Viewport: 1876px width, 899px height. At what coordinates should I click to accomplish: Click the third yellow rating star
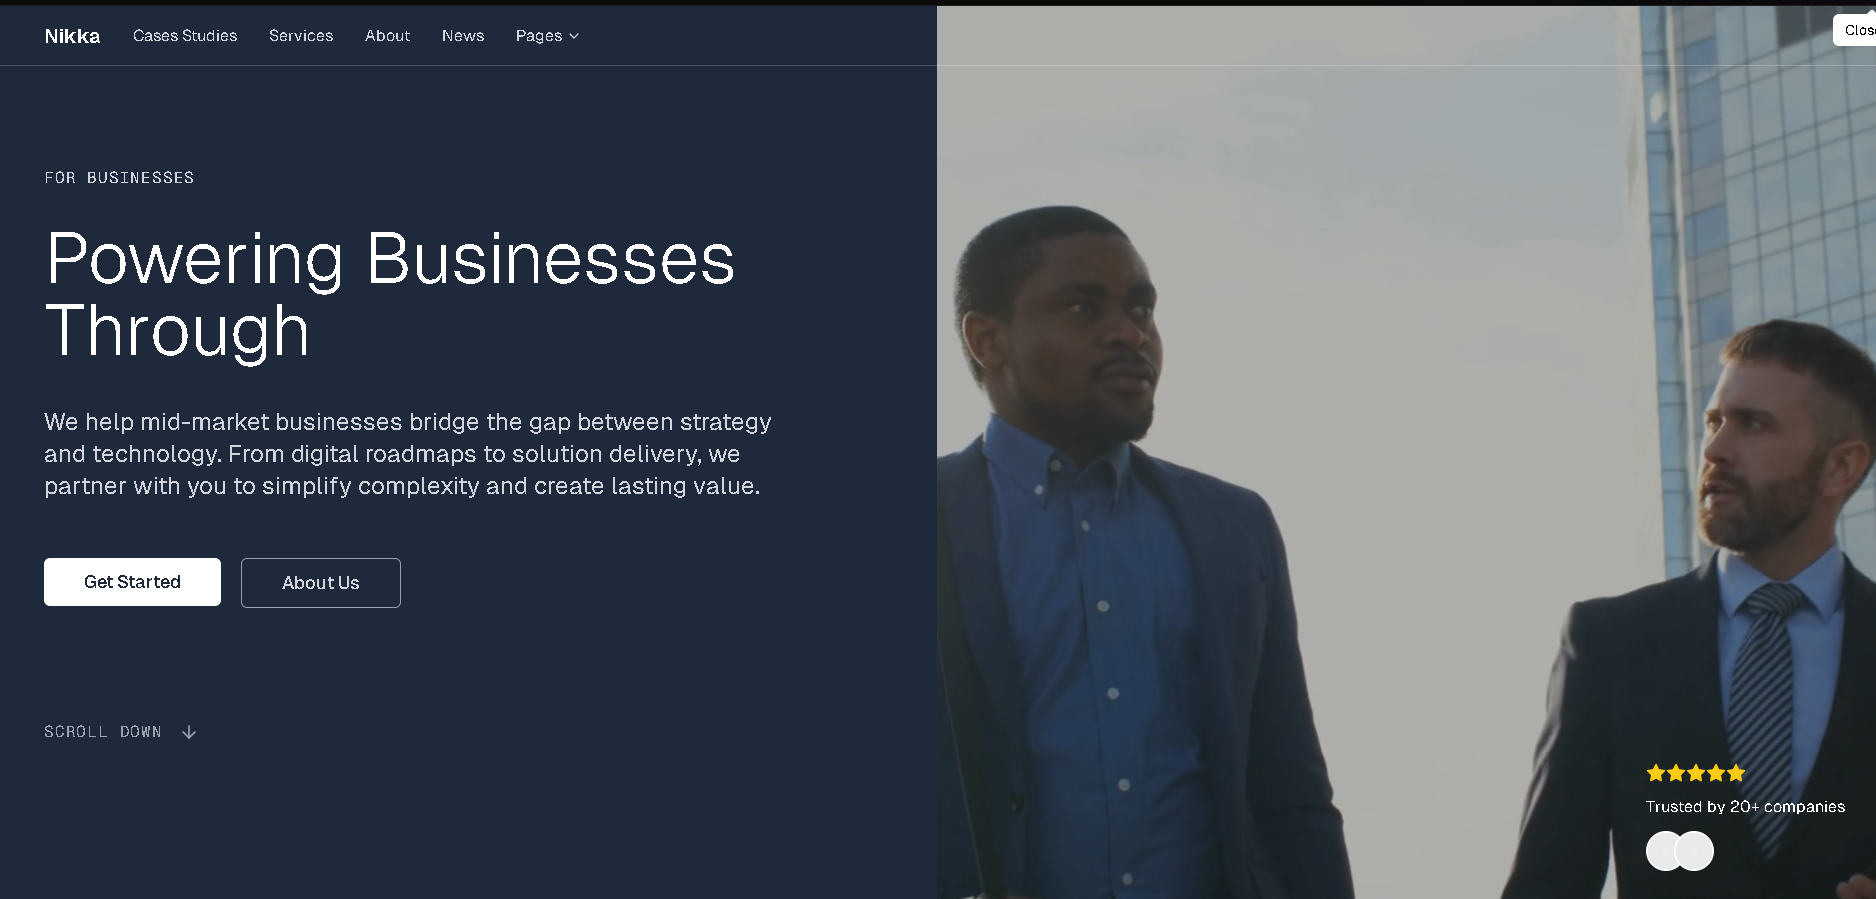pos(1696,773)
